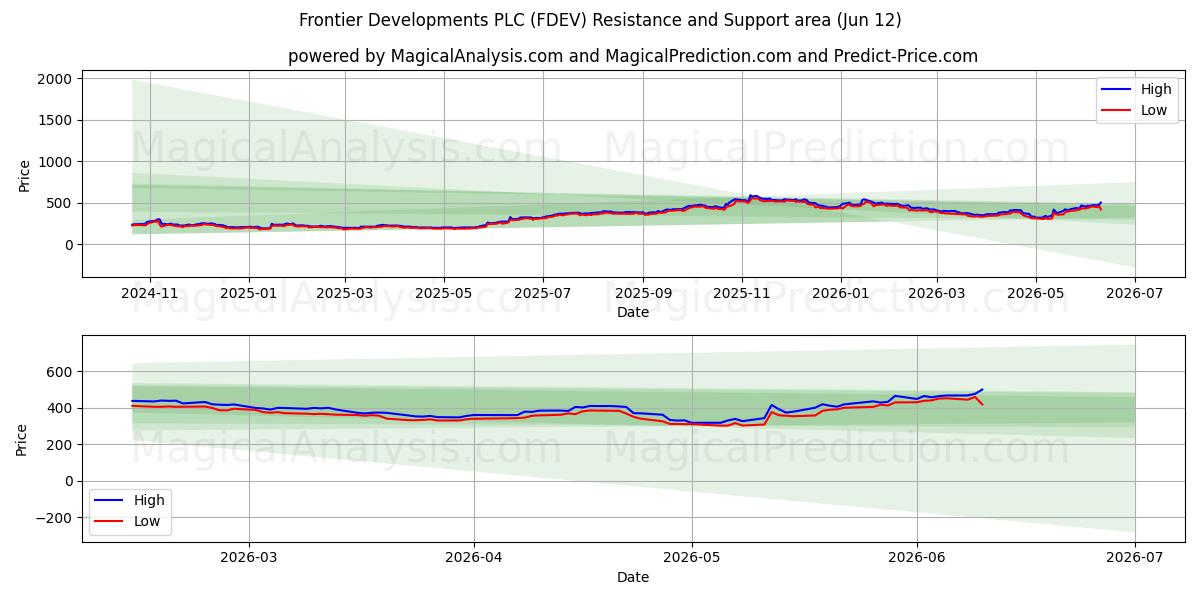
Task: Click the '500' y-axis label on top chart
Action: coord(60,204)
